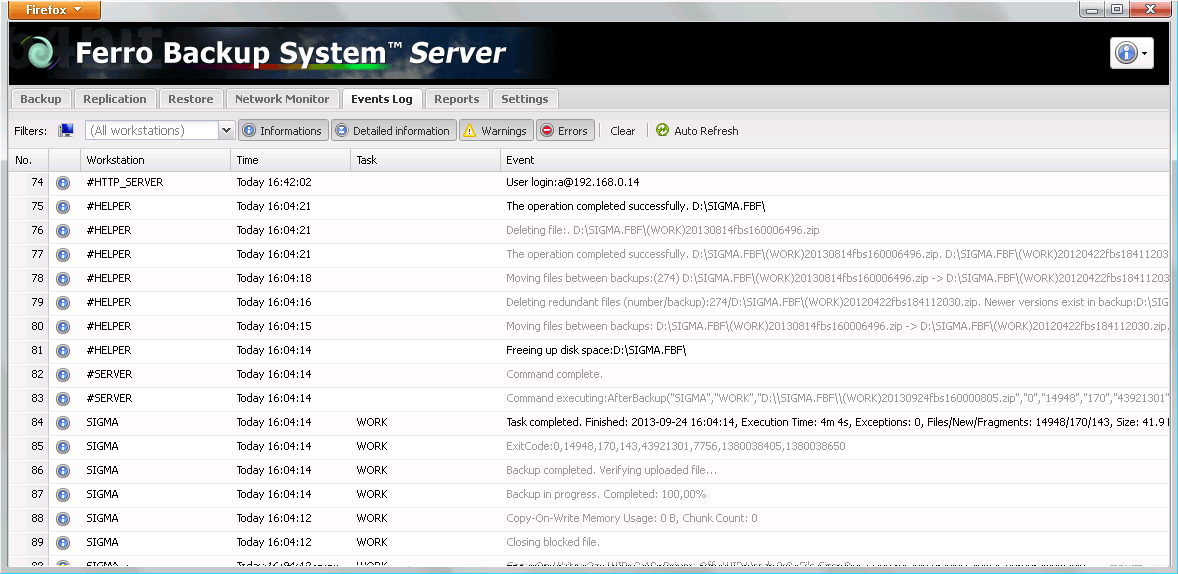
Task: Open the Replication tab
Action: coord(115,99)
